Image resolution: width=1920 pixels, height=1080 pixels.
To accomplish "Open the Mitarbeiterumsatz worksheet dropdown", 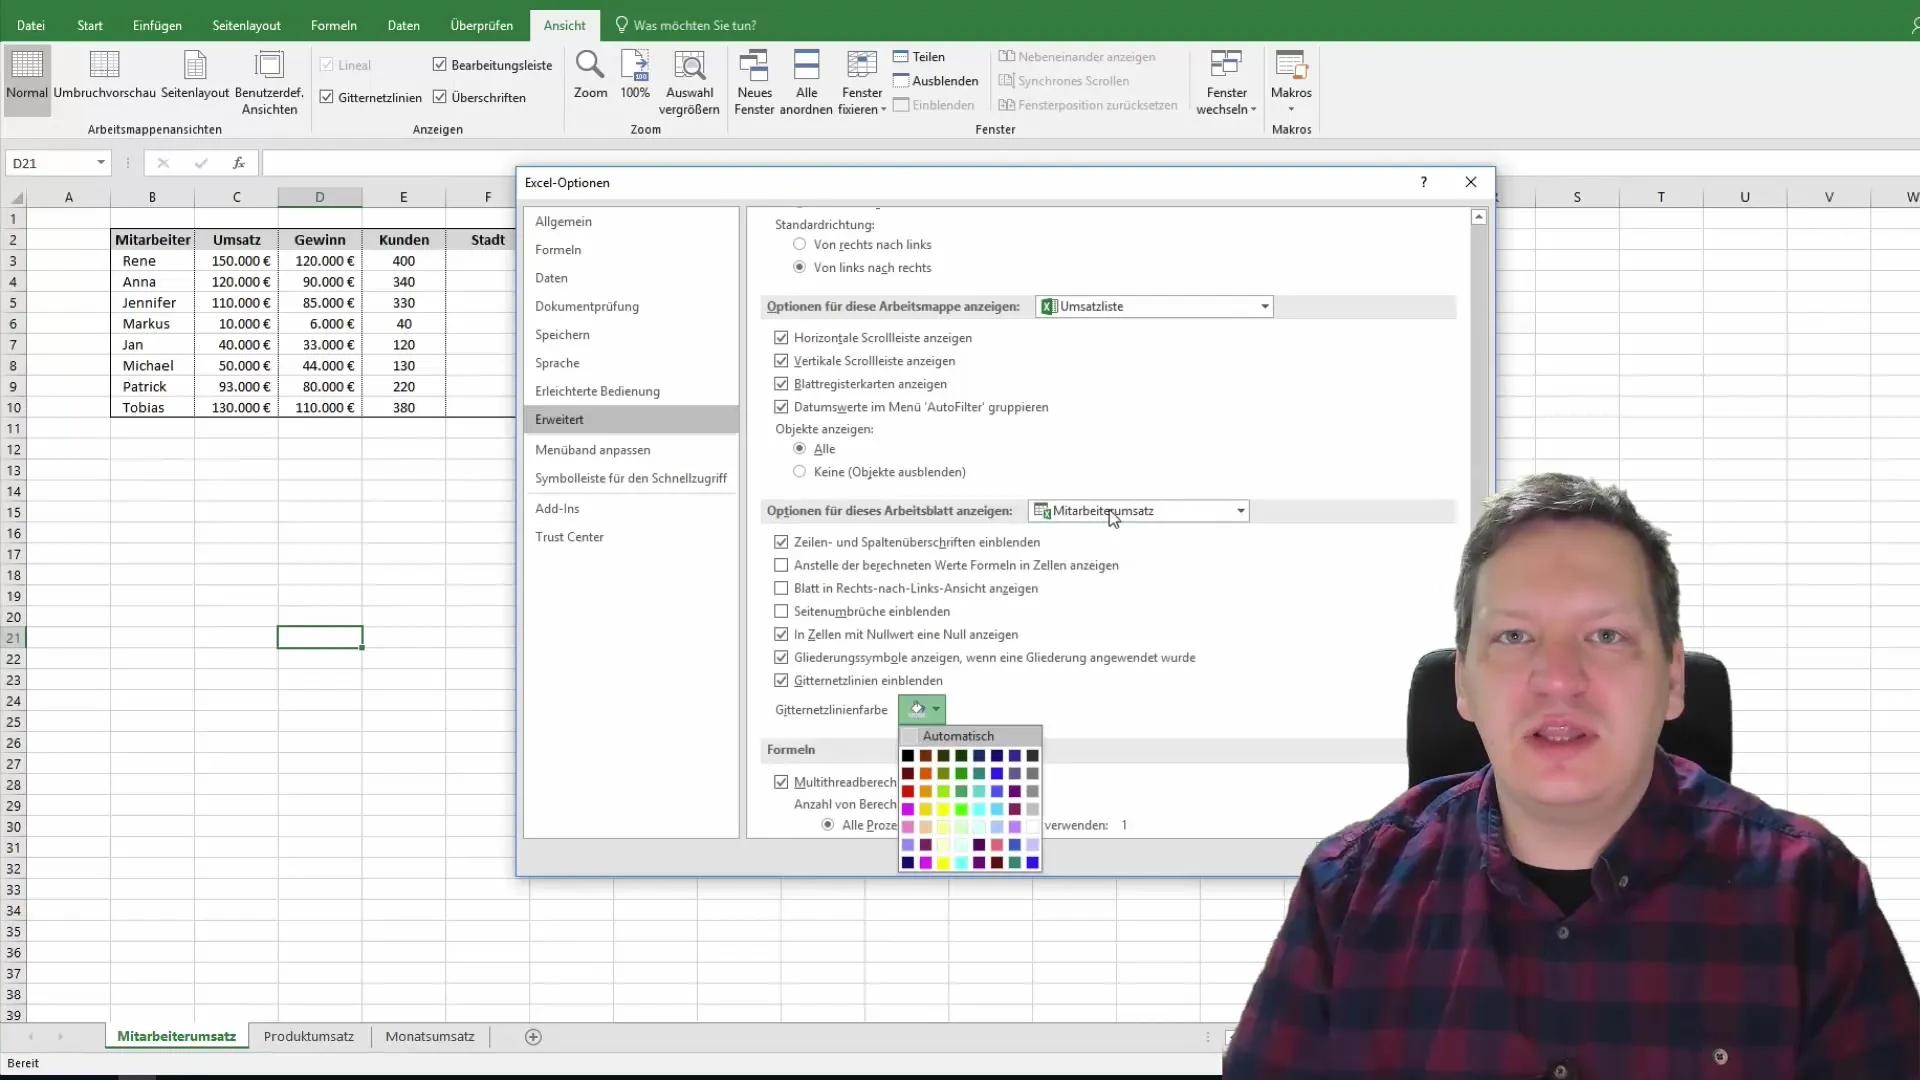I will 1240,511.
